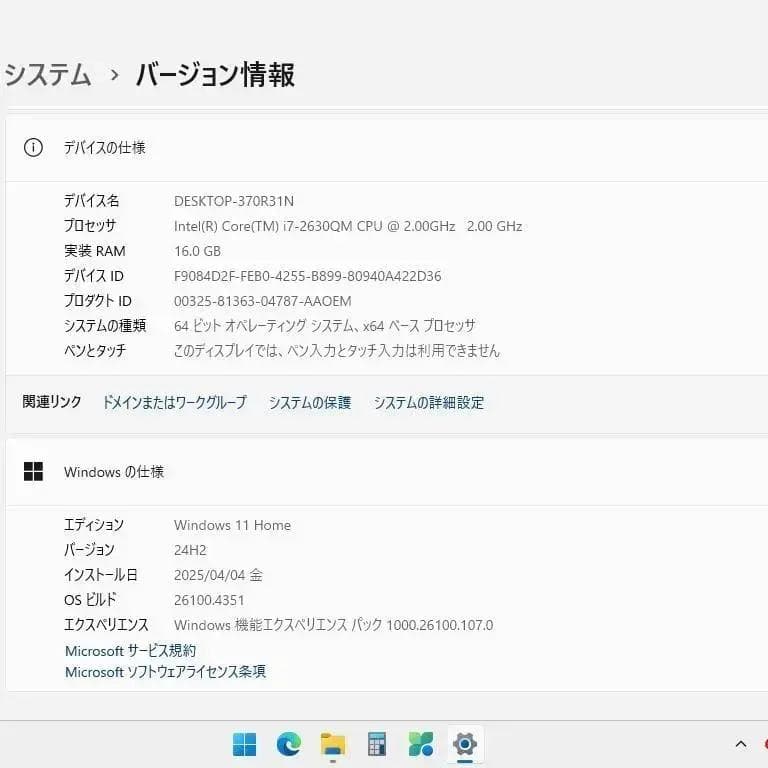Select version value 24H2

coord(190,550)
